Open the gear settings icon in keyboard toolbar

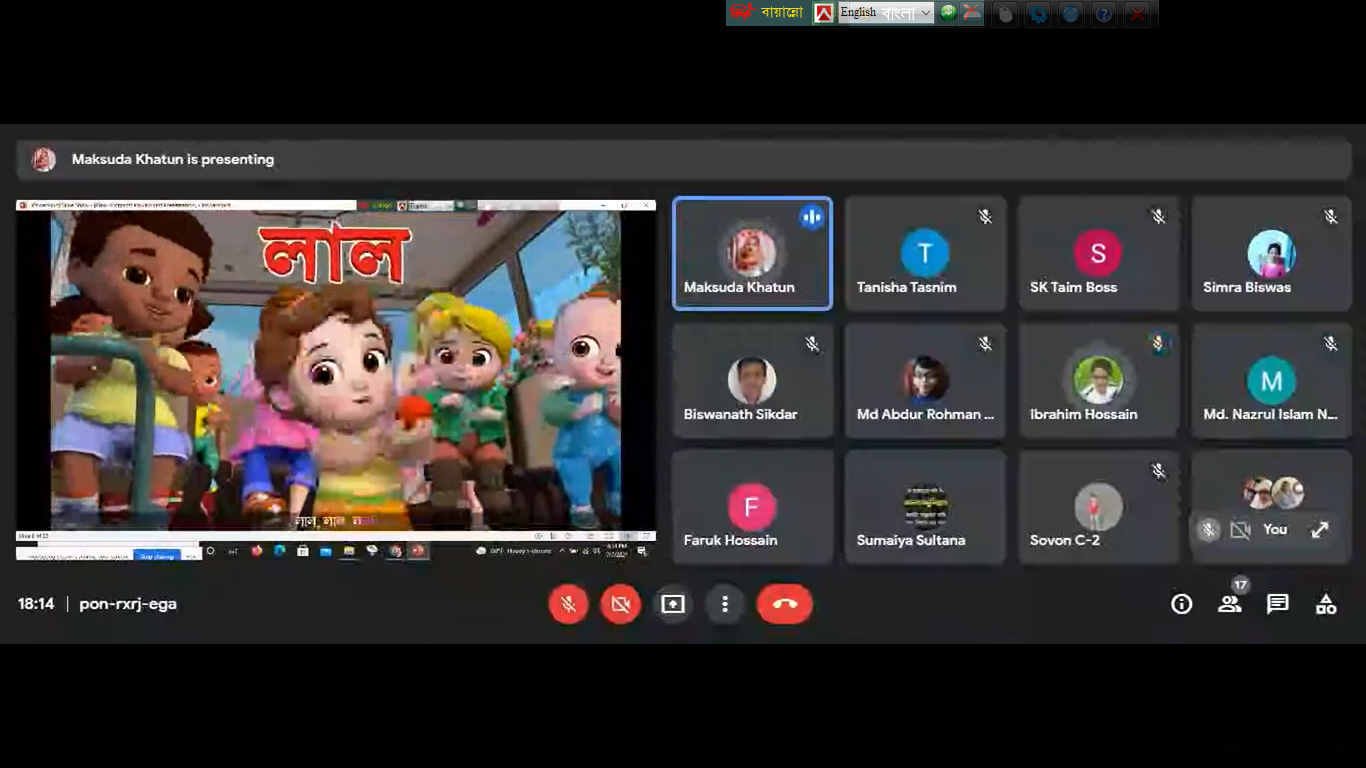click(x=1038, y=13)
